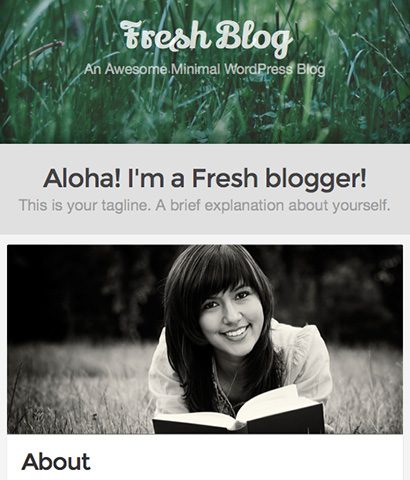Viewport: 410px width, 480px height.
Task: Click the word 'yourself.' in the tagline
Action: tap(361, 206)
